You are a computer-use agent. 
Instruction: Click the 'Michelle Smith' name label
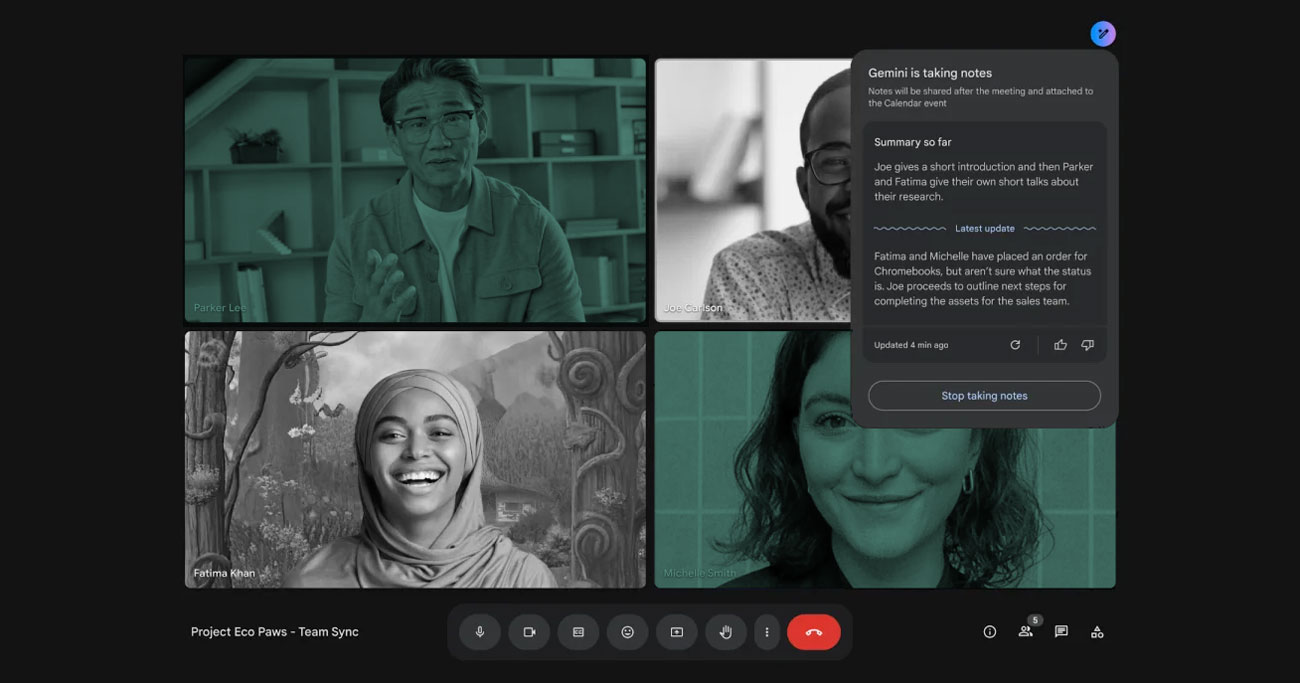(700, 574)
